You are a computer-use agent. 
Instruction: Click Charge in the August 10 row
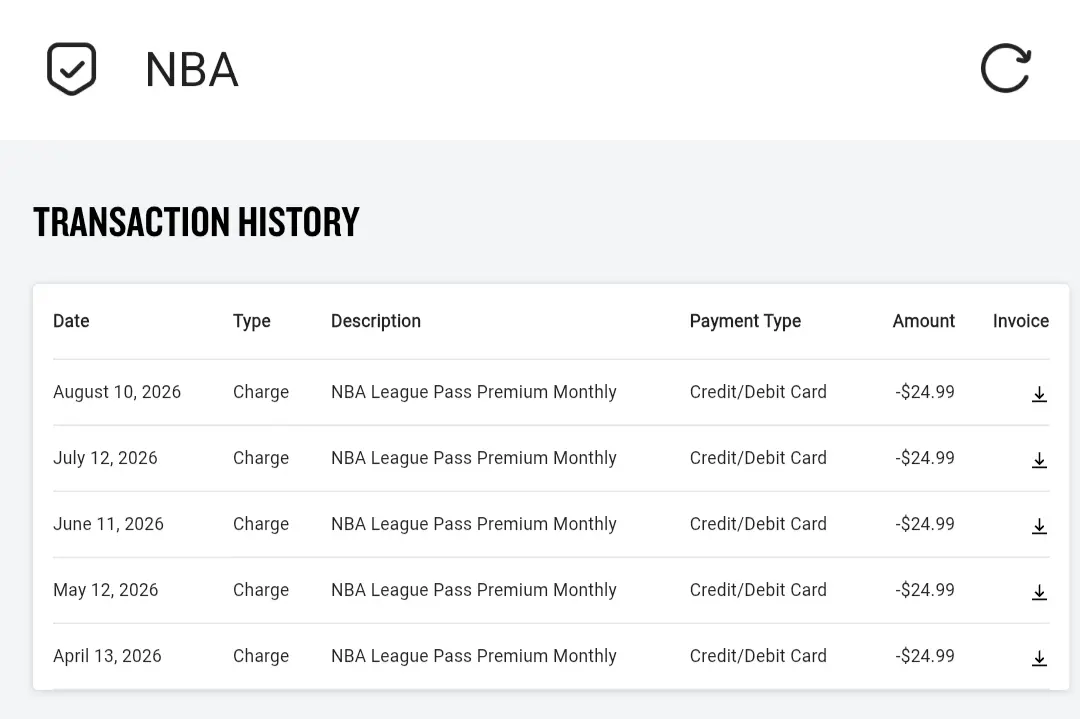coord(261,393)
